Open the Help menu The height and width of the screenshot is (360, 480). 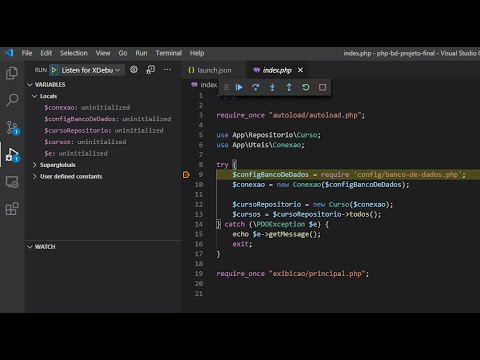click(197, 53)
